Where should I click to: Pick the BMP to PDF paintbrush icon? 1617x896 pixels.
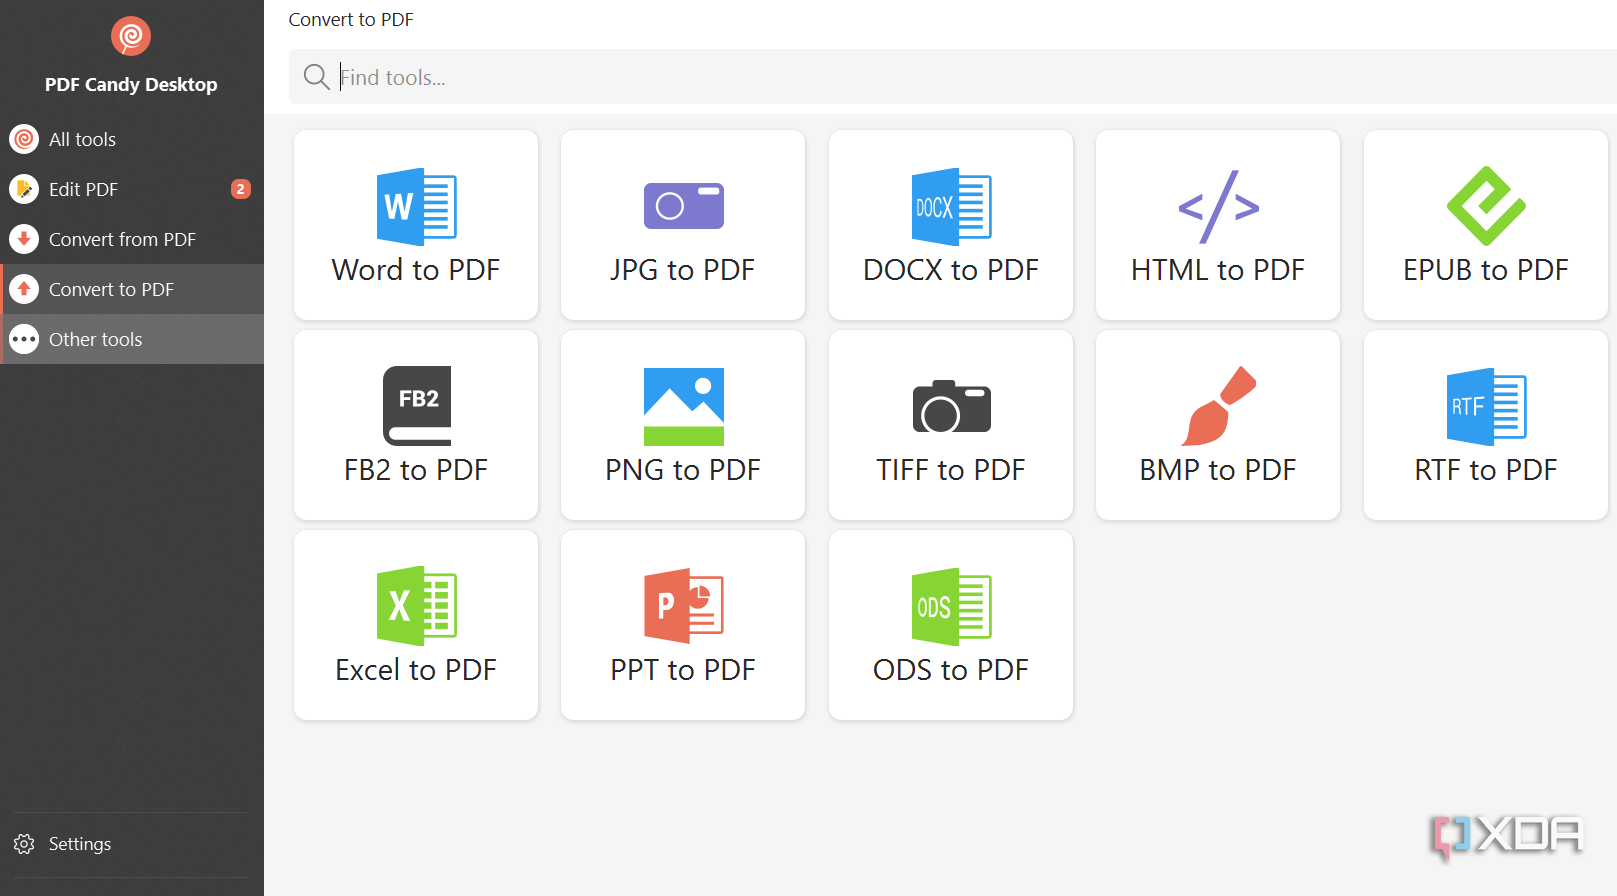(x=1218, y=406)
